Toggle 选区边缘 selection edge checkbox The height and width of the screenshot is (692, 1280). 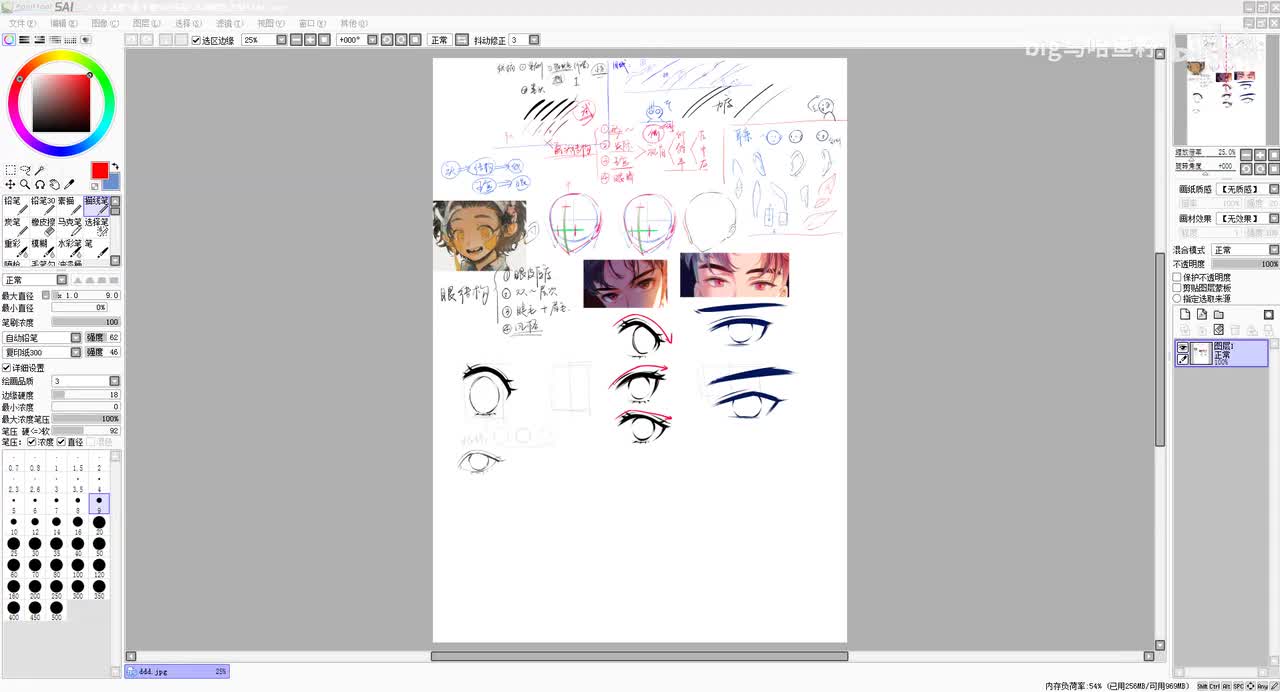point(196,40)
